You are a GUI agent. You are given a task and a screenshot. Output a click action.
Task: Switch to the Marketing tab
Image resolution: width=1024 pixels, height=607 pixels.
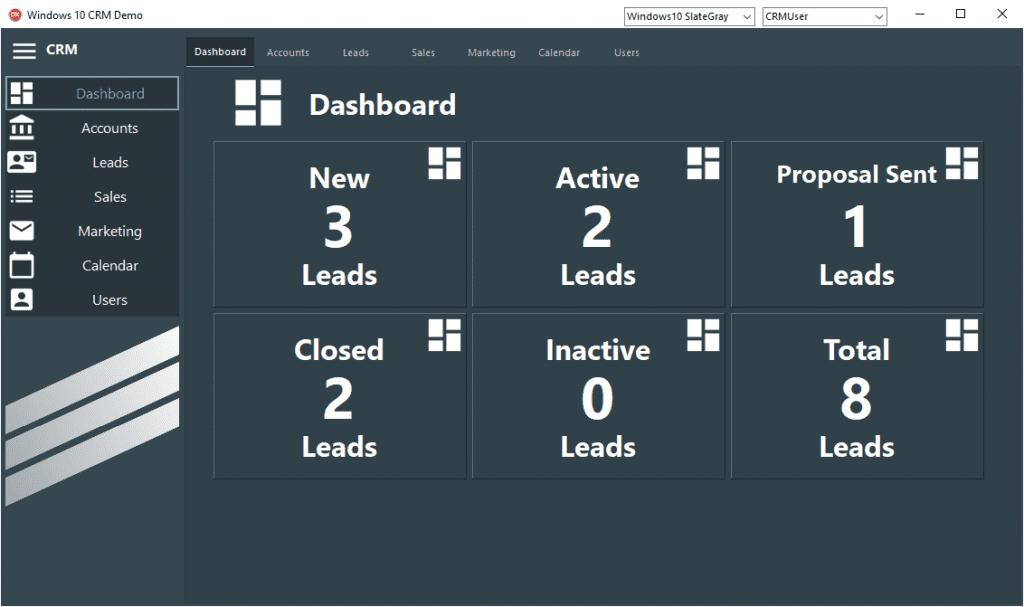click(491, 52)
